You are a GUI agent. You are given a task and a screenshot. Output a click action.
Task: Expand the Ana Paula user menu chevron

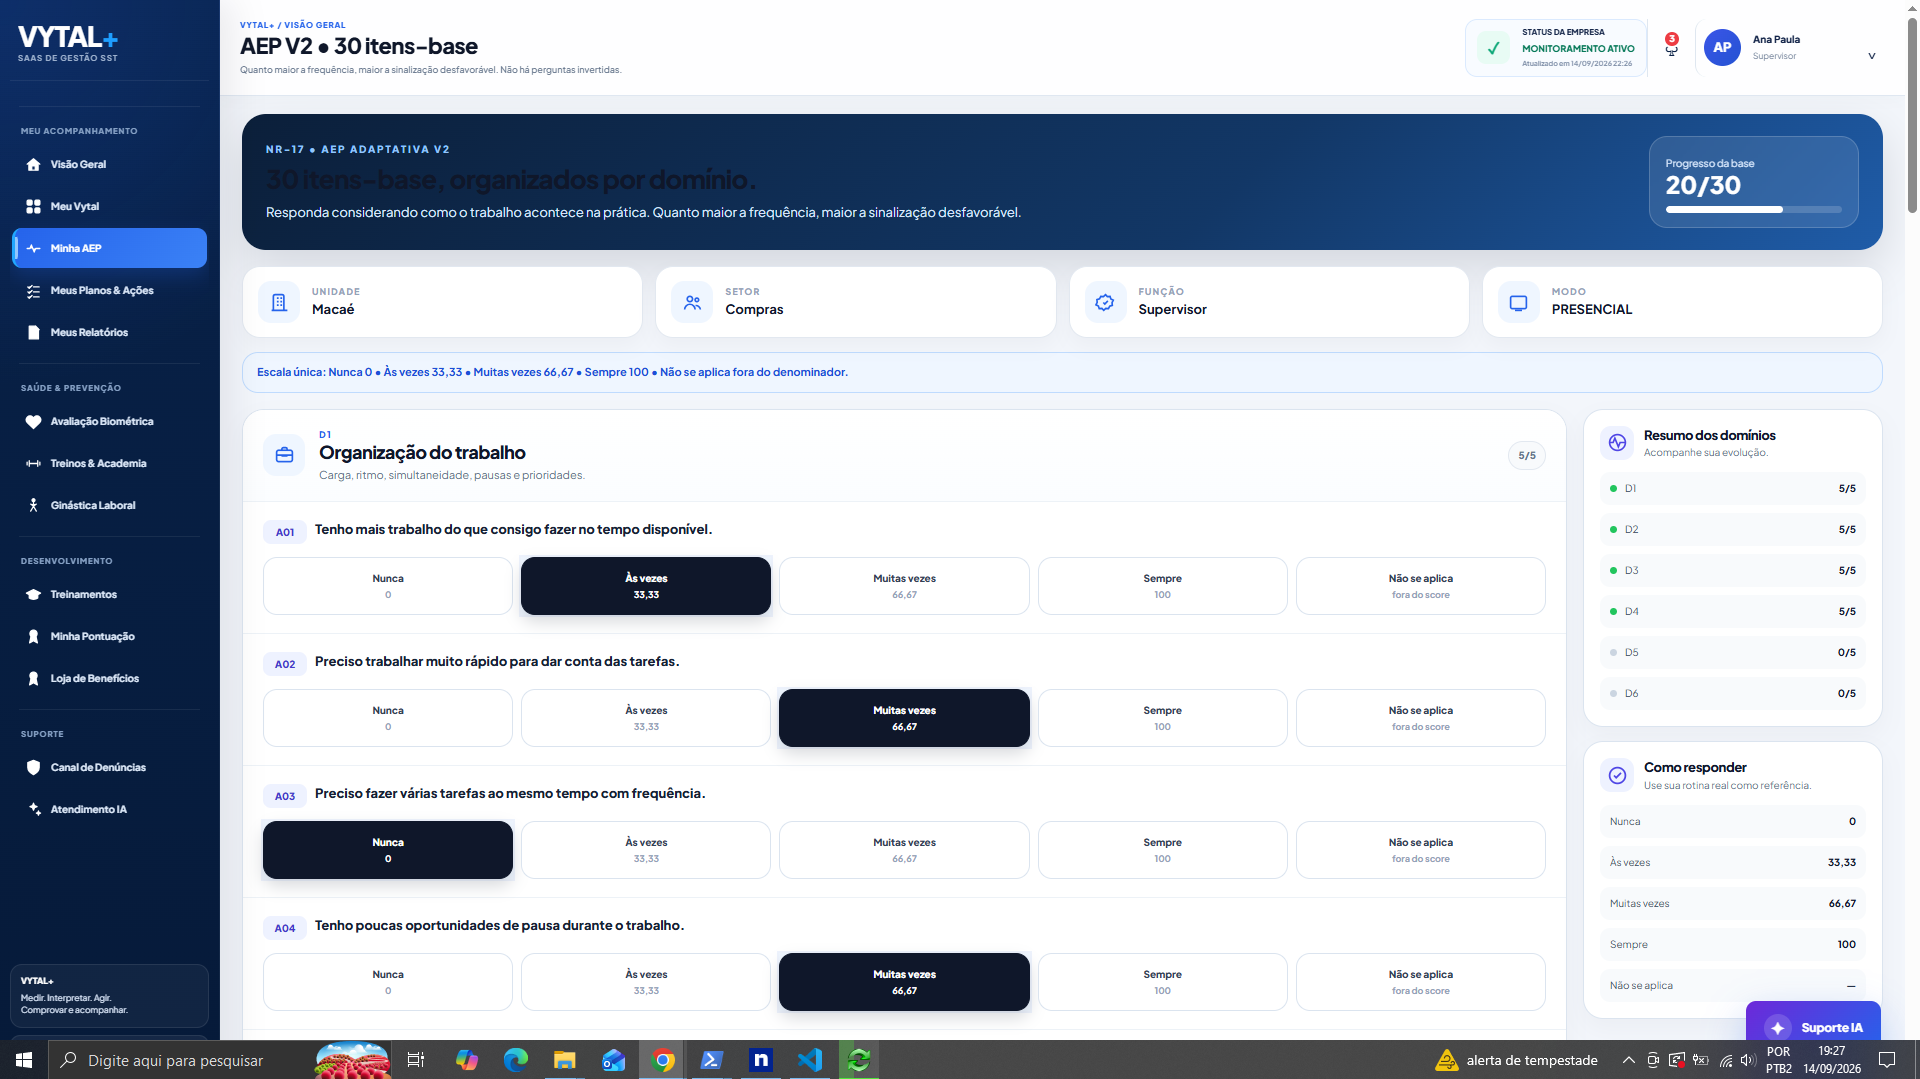coord(1872,56)
